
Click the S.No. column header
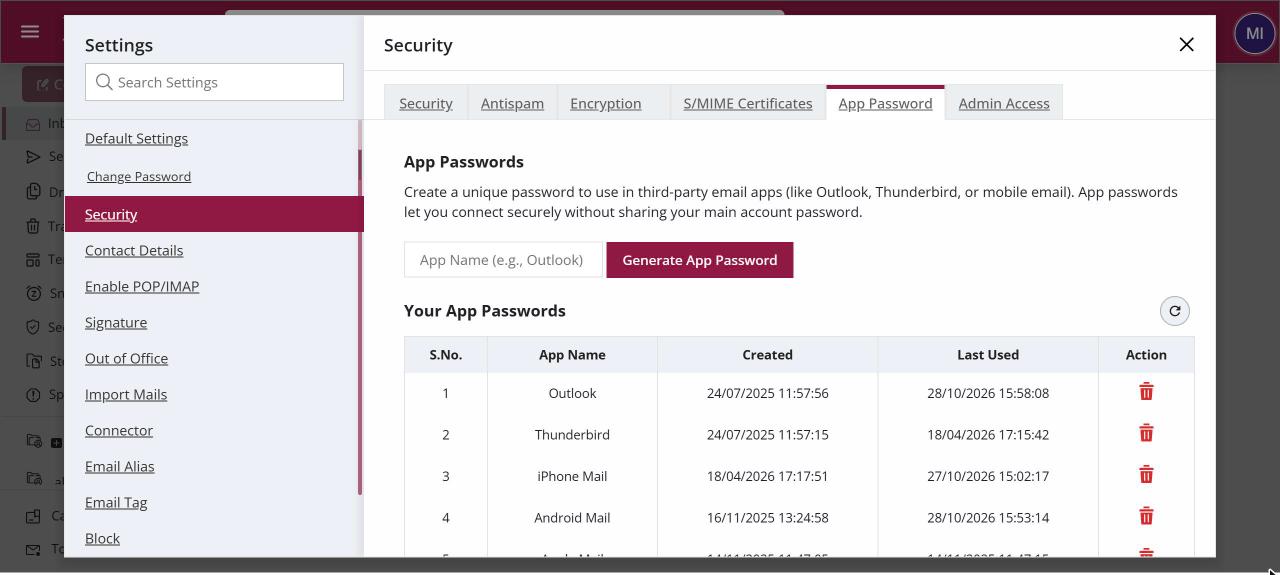[x=446, y=355]
